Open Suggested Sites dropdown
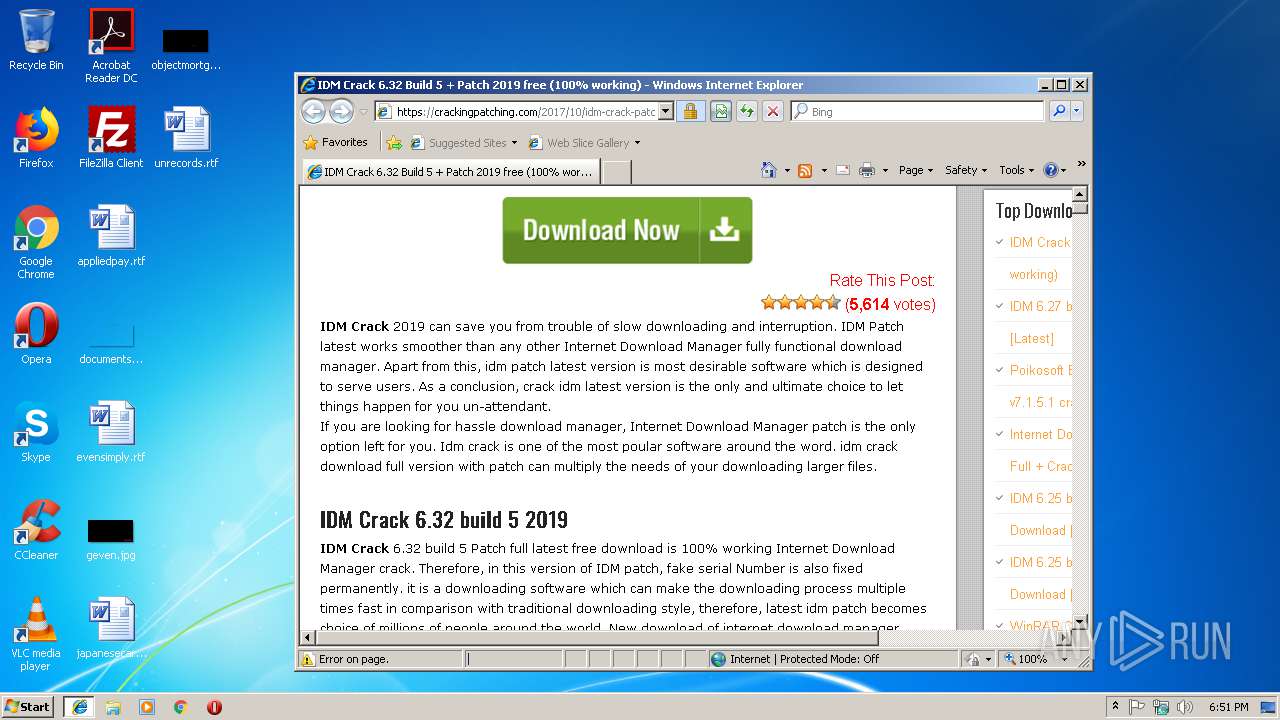The width and height of the screenshot is (1280, 720). click(464, 143)
